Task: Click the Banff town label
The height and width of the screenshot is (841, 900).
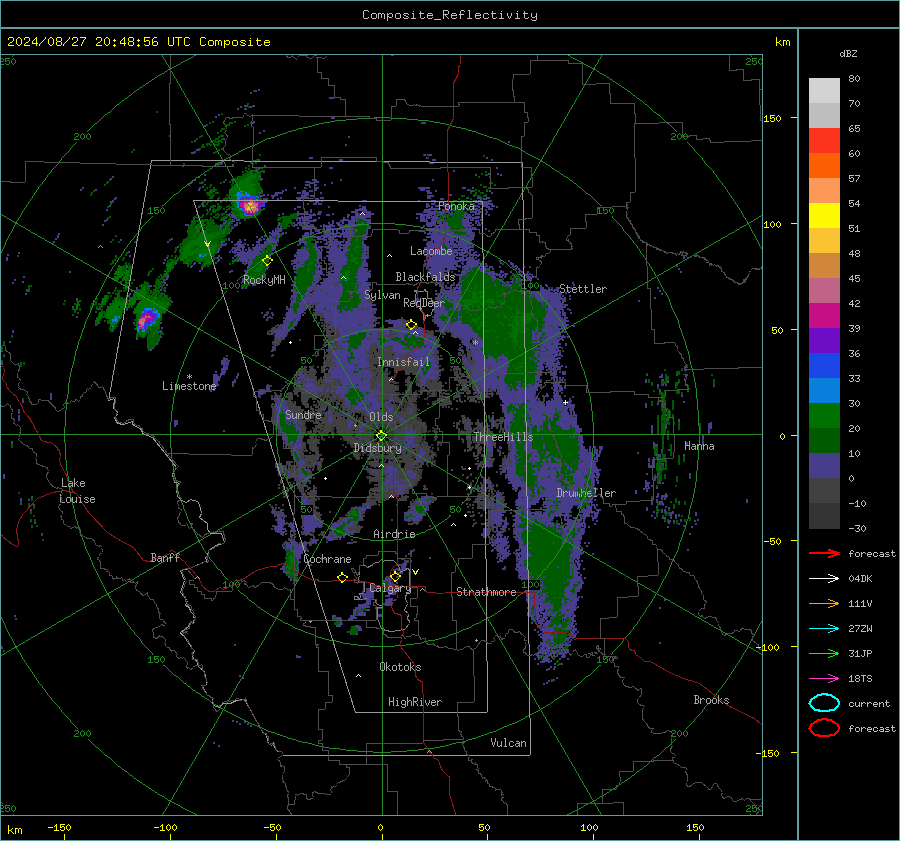Action: tap(165, 557)
